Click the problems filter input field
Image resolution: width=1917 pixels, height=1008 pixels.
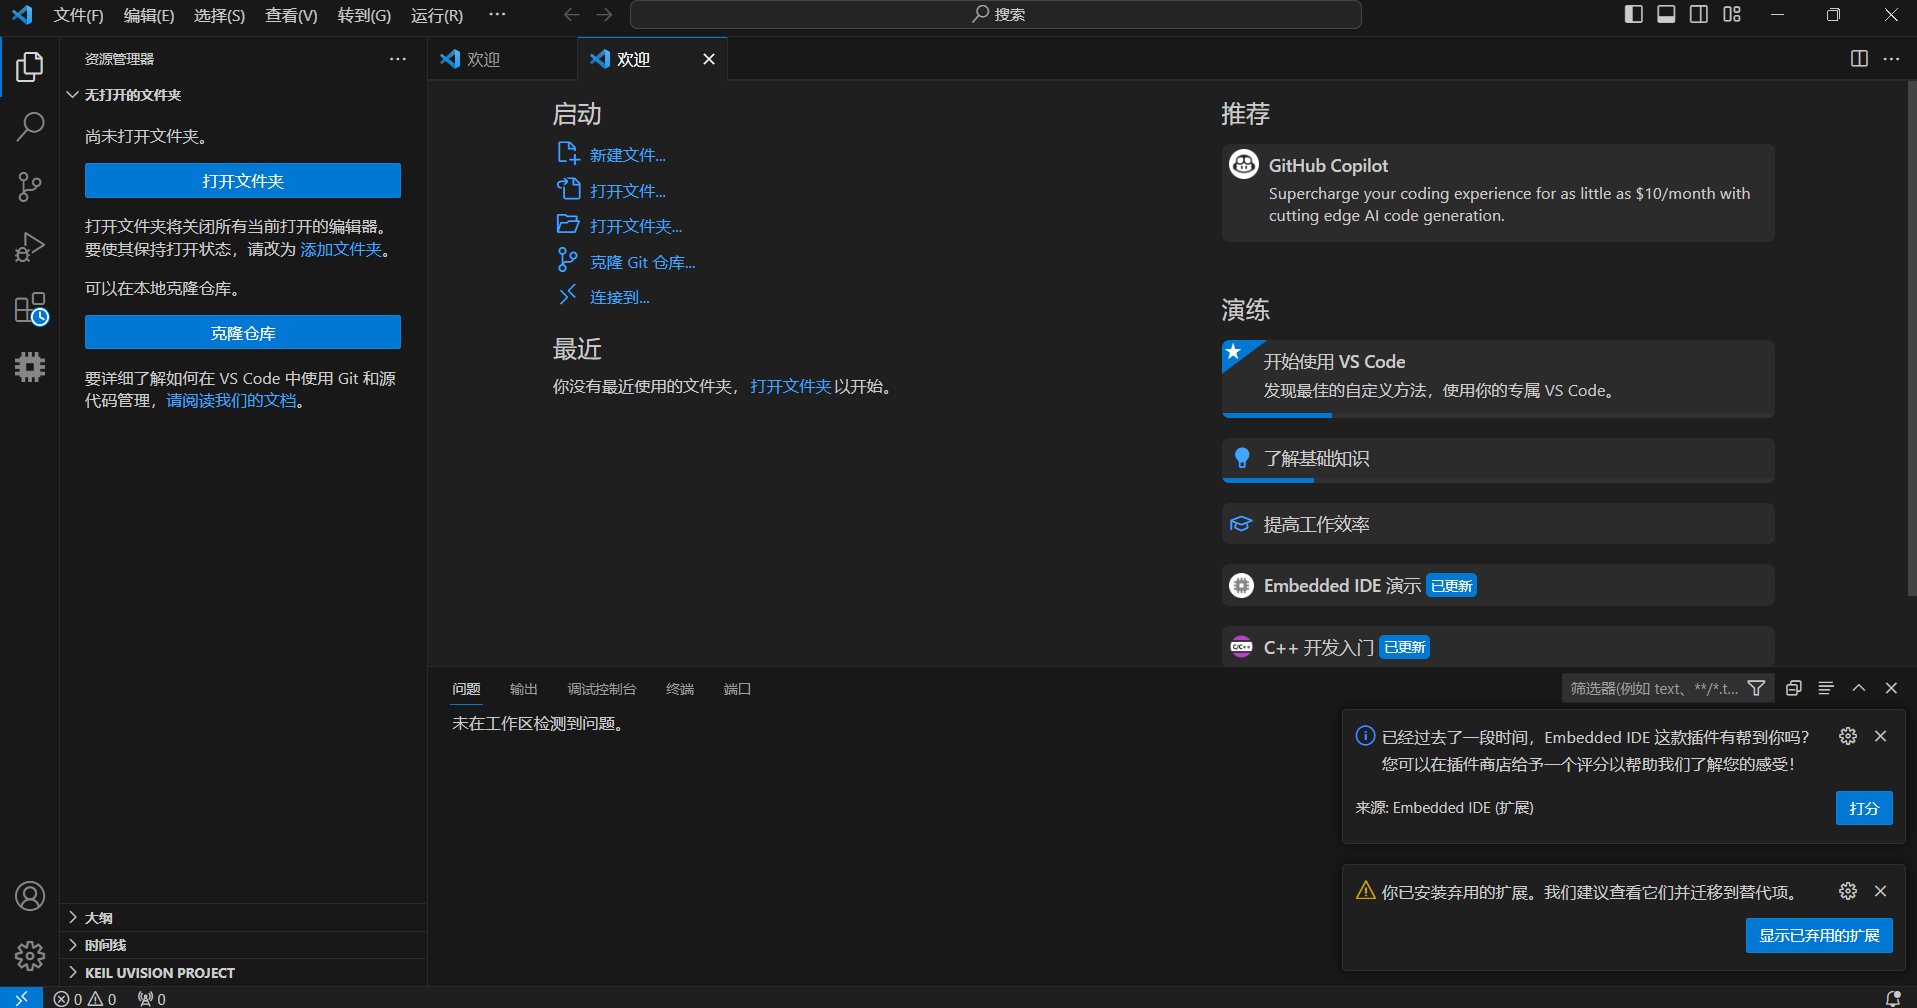[1655, 688]
